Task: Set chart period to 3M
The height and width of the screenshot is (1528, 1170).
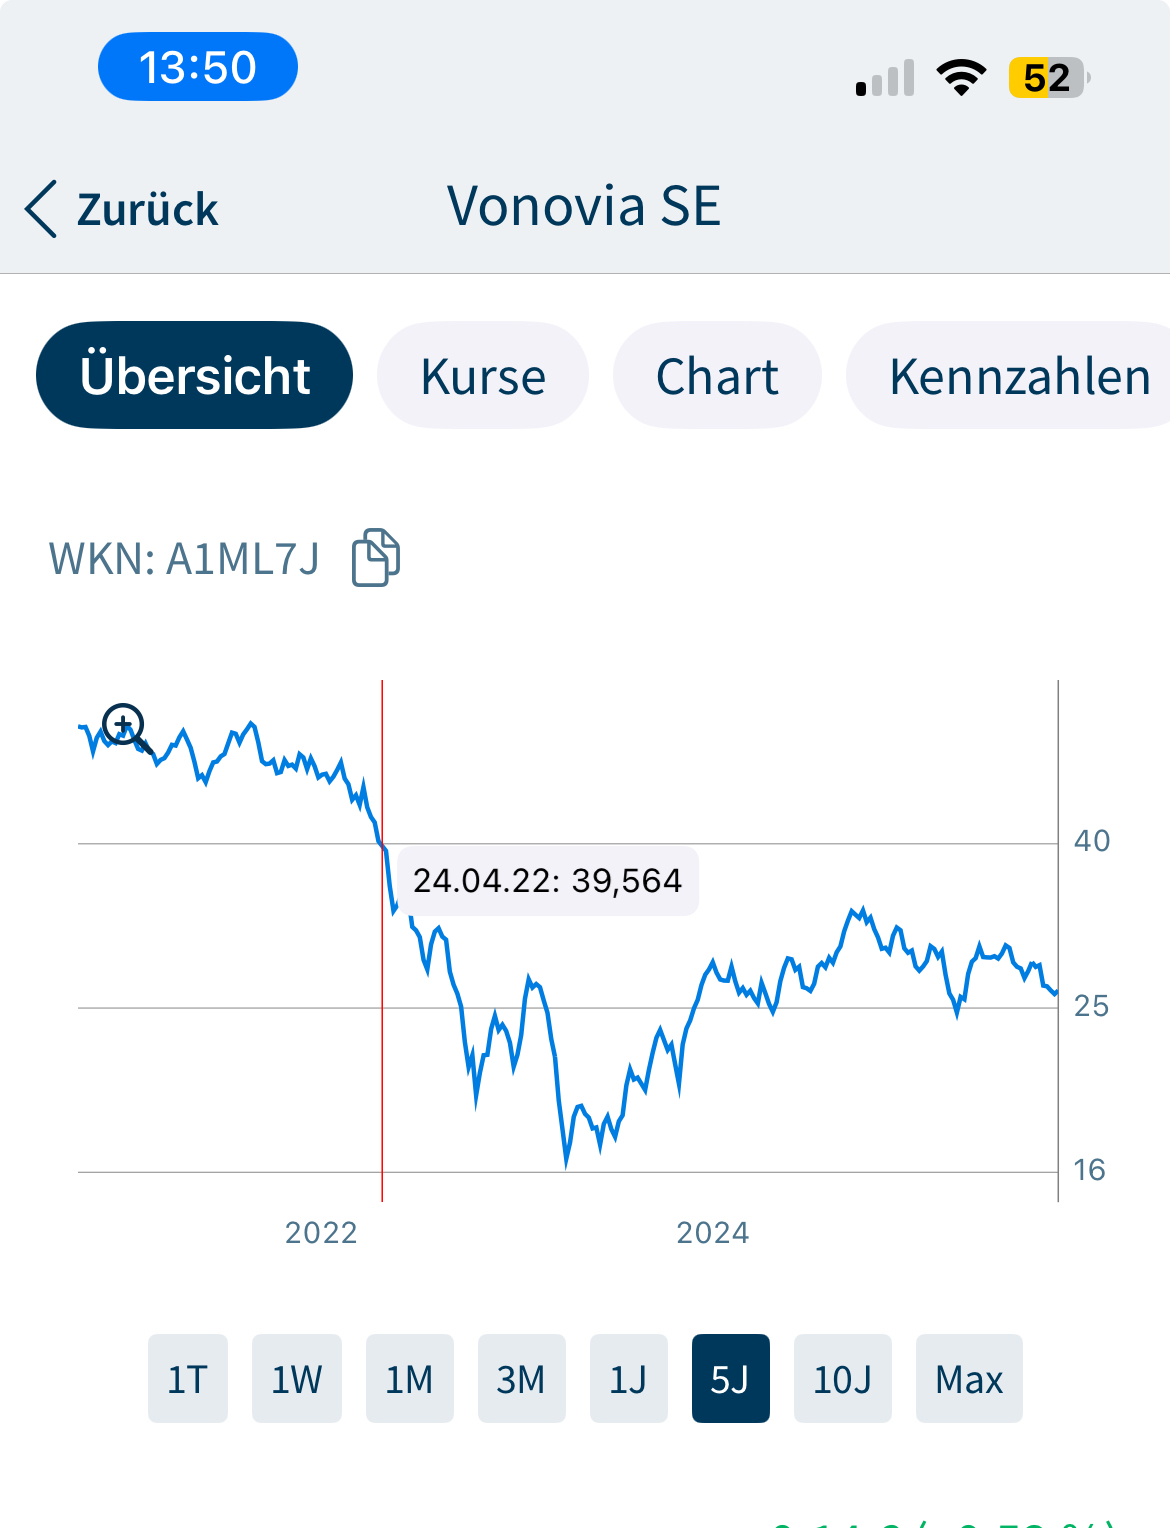Action: point(521,1379)
